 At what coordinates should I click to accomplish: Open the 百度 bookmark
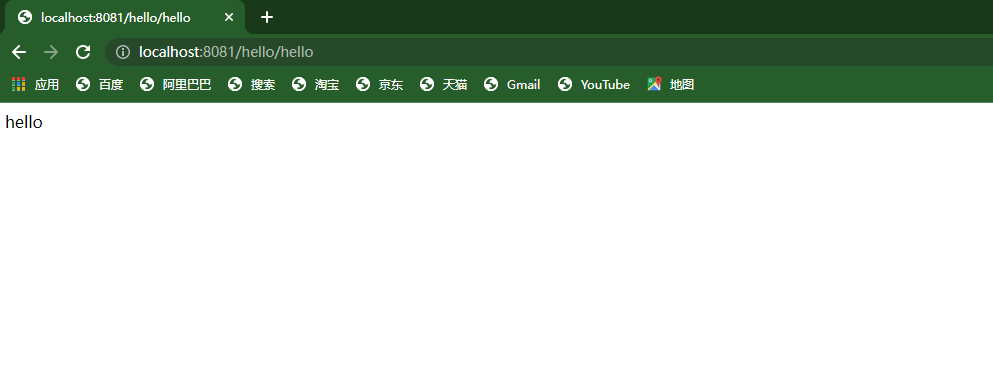99,84
